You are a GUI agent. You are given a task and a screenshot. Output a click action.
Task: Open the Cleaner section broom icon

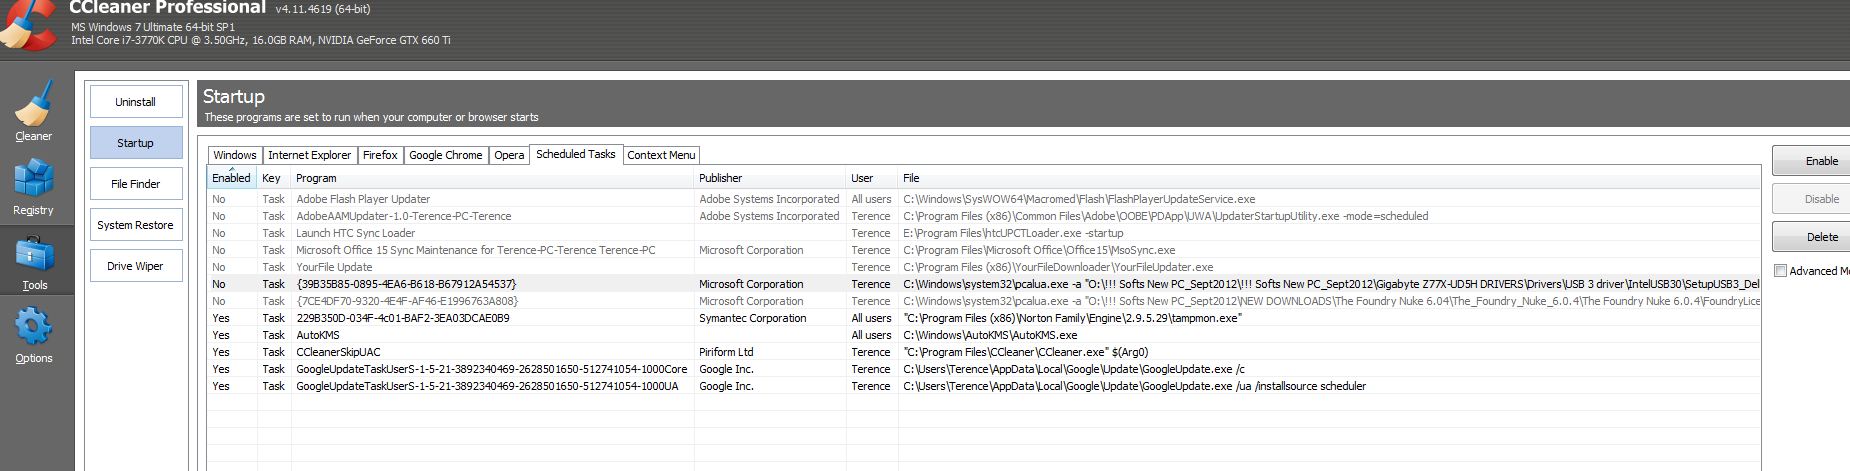point(33,104)
